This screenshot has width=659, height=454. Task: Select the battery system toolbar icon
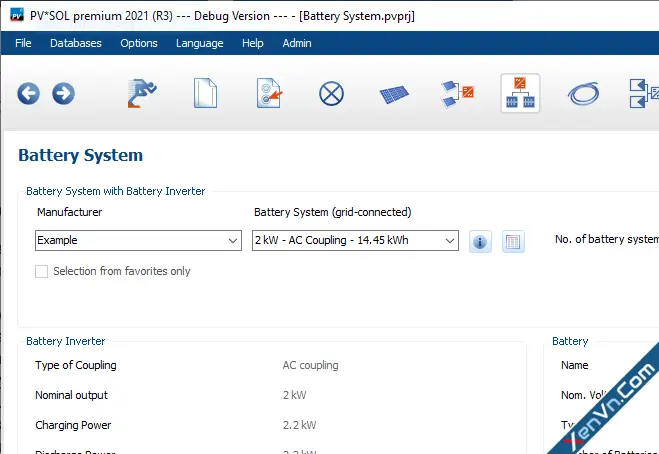[x=520, y=93]
